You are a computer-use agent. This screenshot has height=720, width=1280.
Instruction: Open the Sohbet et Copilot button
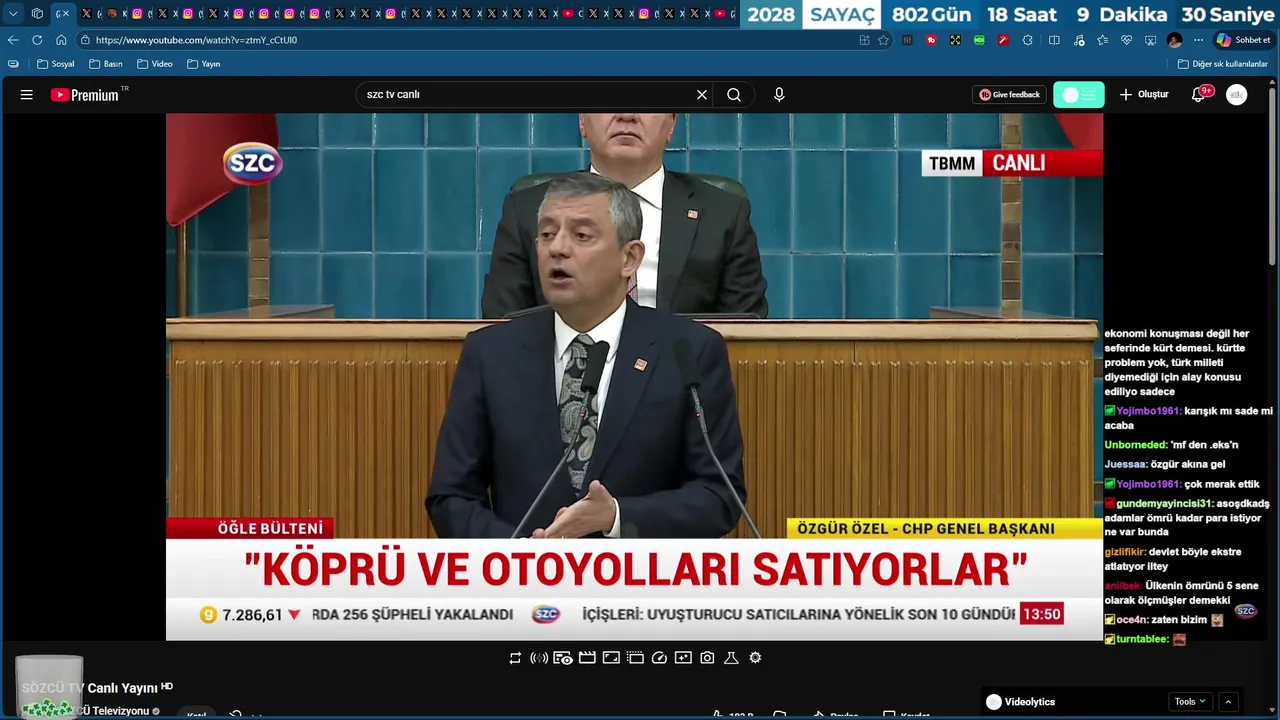[x=1243, y=40]
